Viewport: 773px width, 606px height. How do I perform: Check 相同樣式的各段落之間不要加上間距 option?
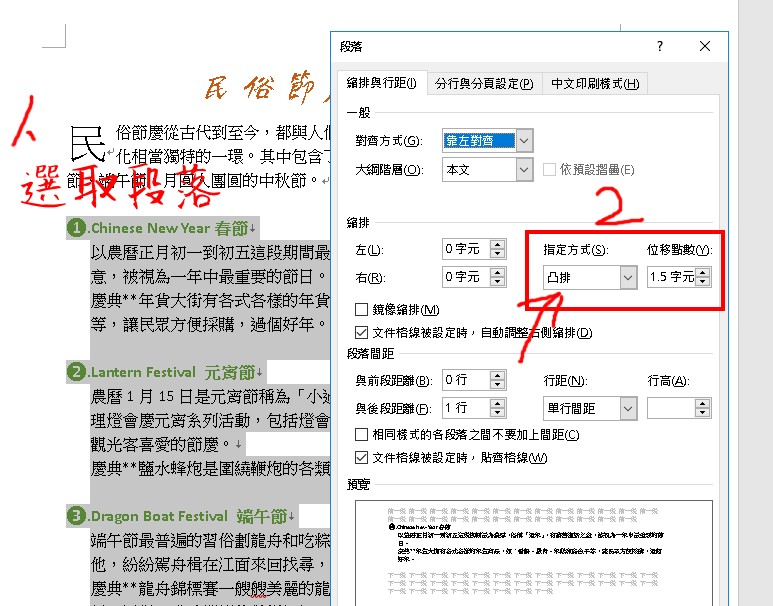coord(362,435)
